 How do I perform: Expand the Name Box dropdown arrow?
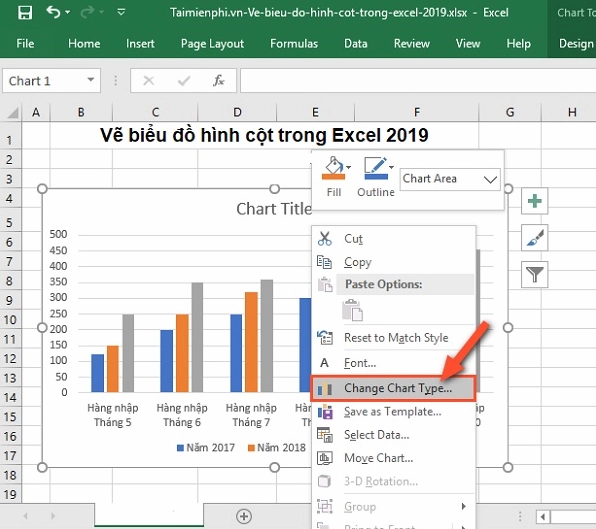coord(90,80)
